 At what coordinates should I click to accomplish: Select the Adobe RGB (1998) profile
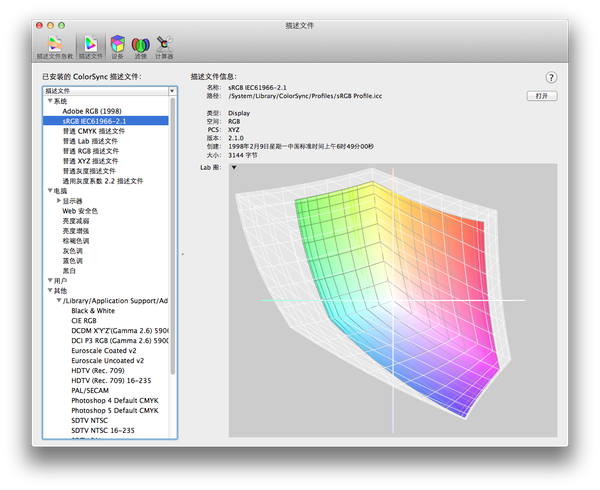click(x=92, y=111)
